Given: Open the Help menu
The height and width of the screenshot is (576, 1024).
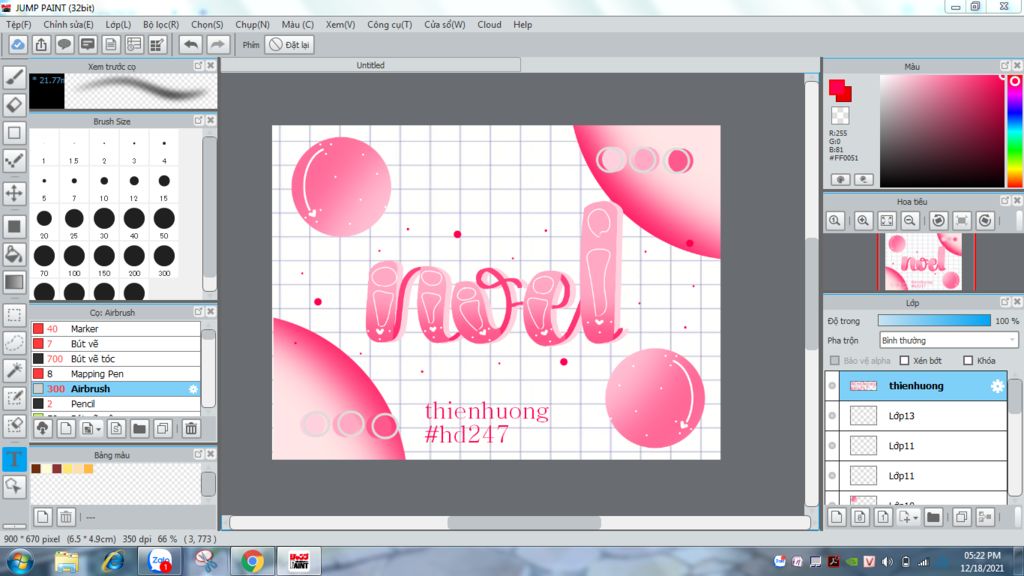Looking at the screenshot, I should click(x=522, y=24).
